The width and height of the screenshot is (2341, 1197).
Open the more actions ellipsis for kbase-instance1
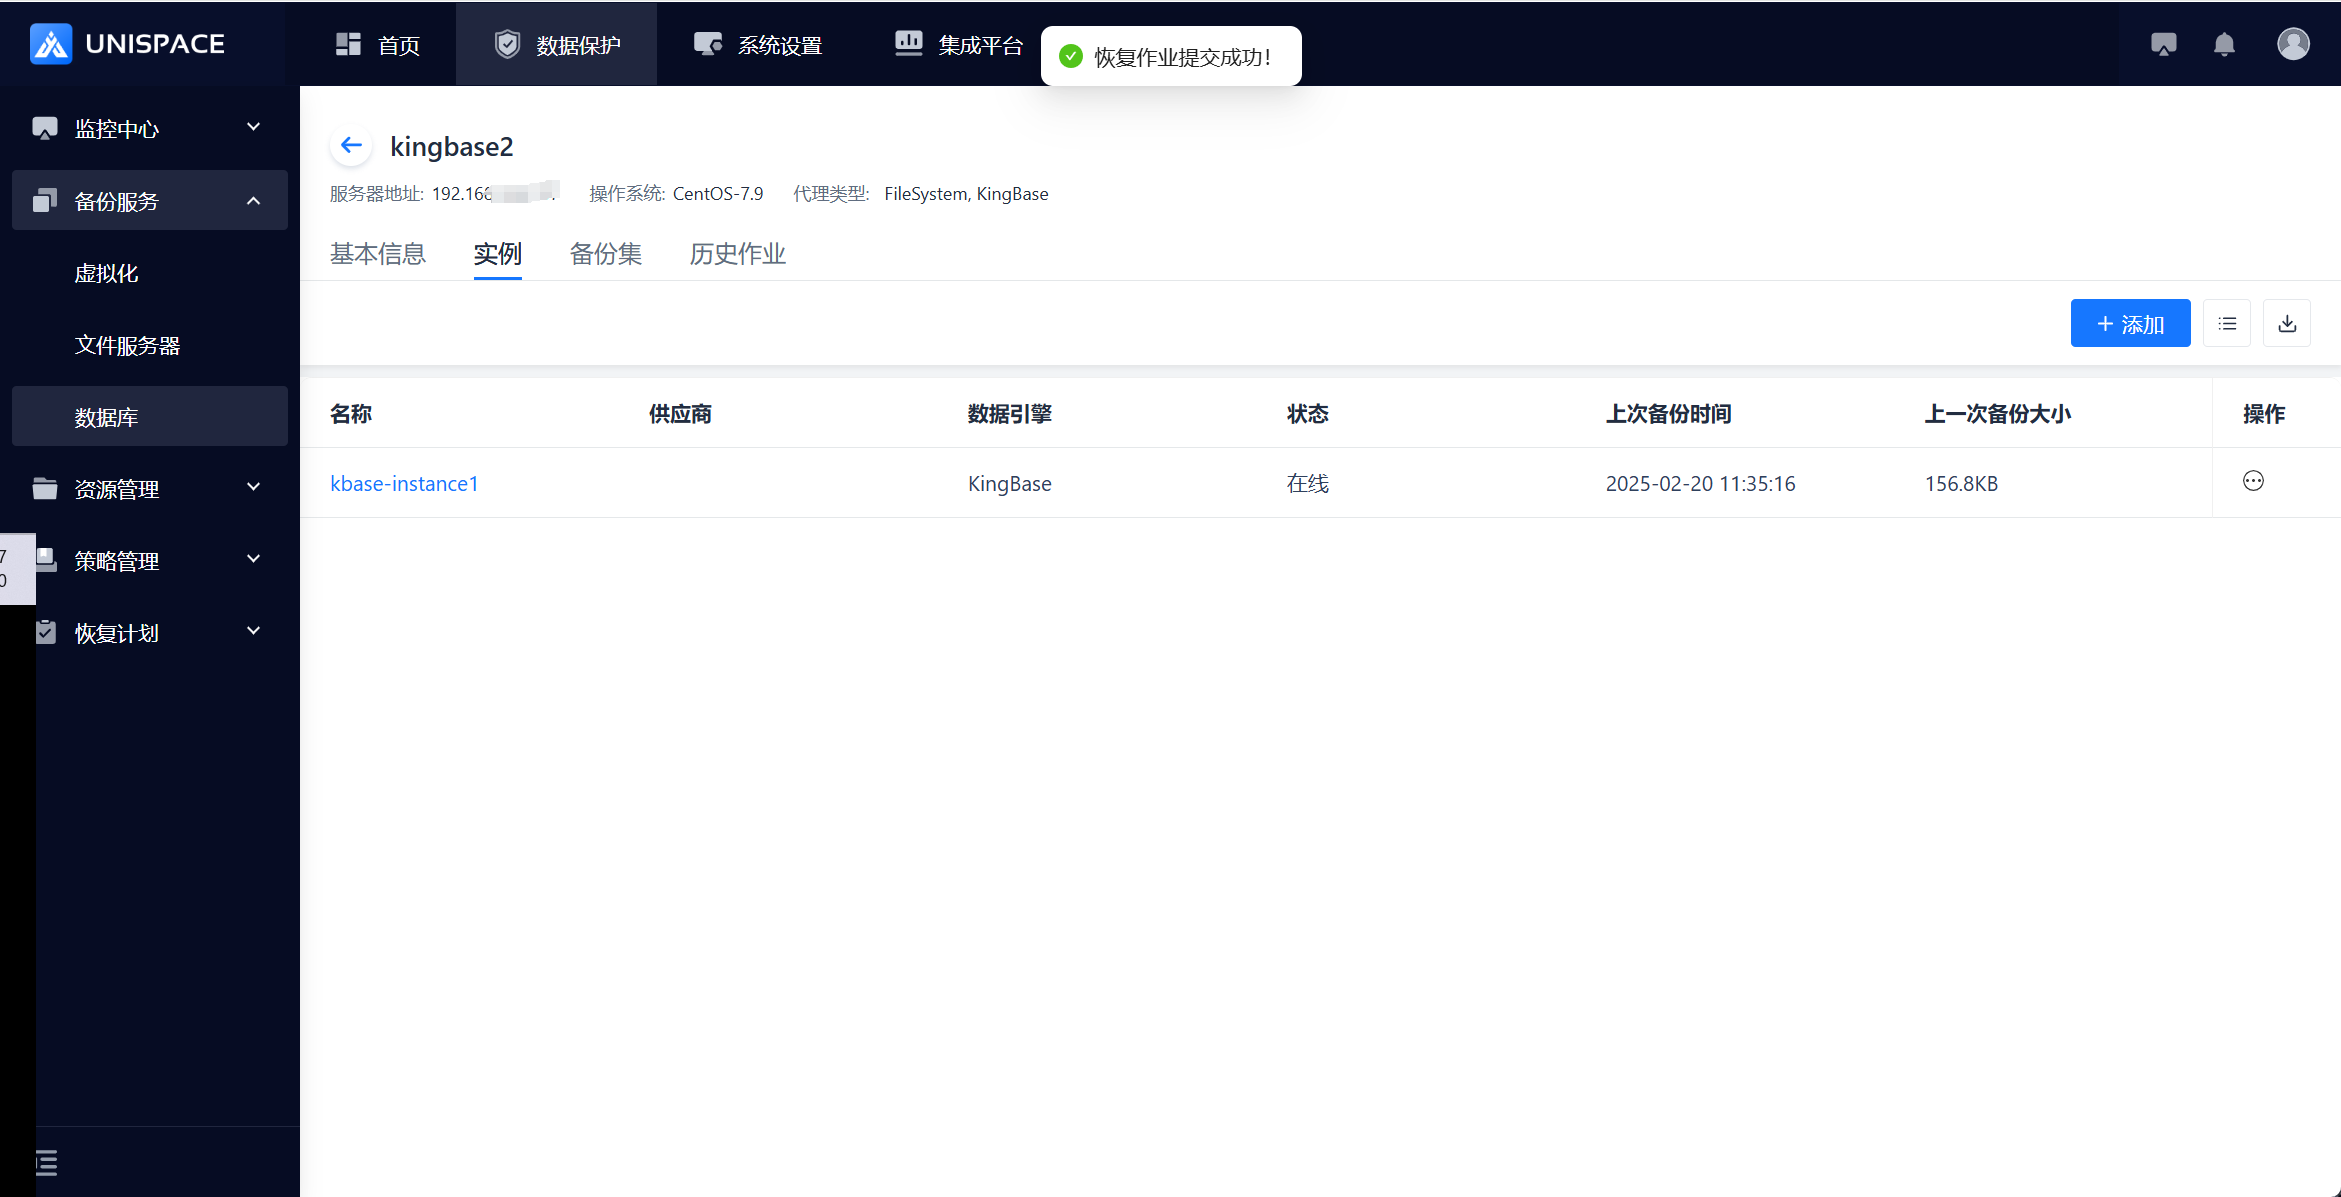[x=2253, y=482]
